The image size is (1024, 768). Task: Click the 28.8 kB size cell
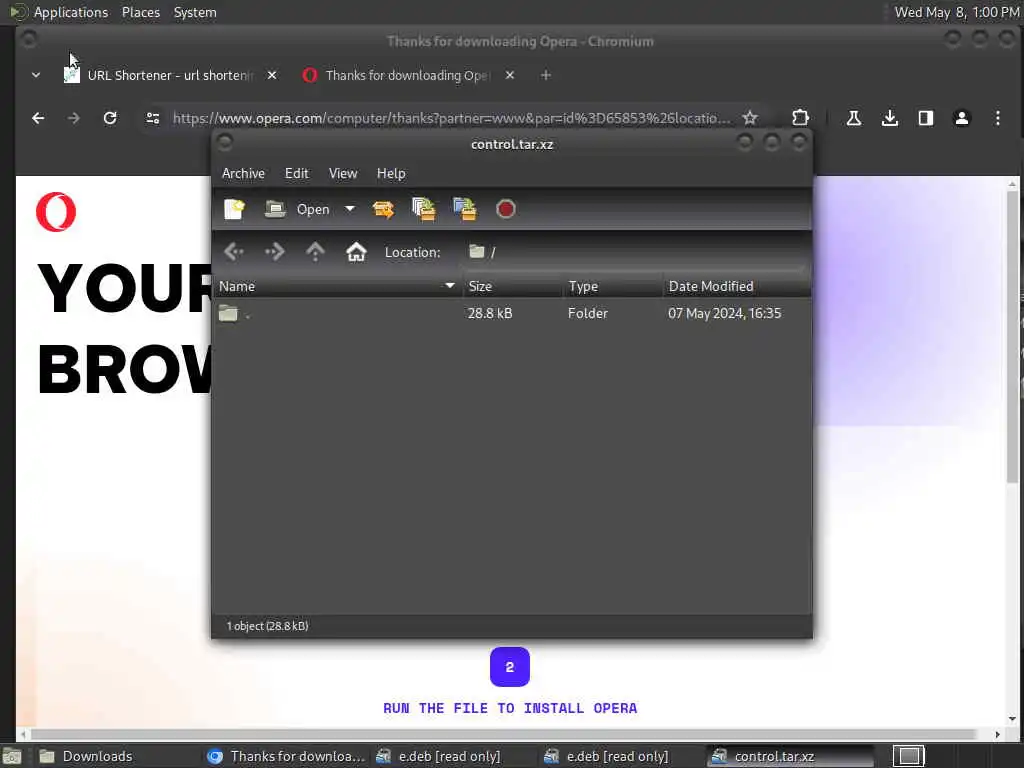tap(490, 313)
